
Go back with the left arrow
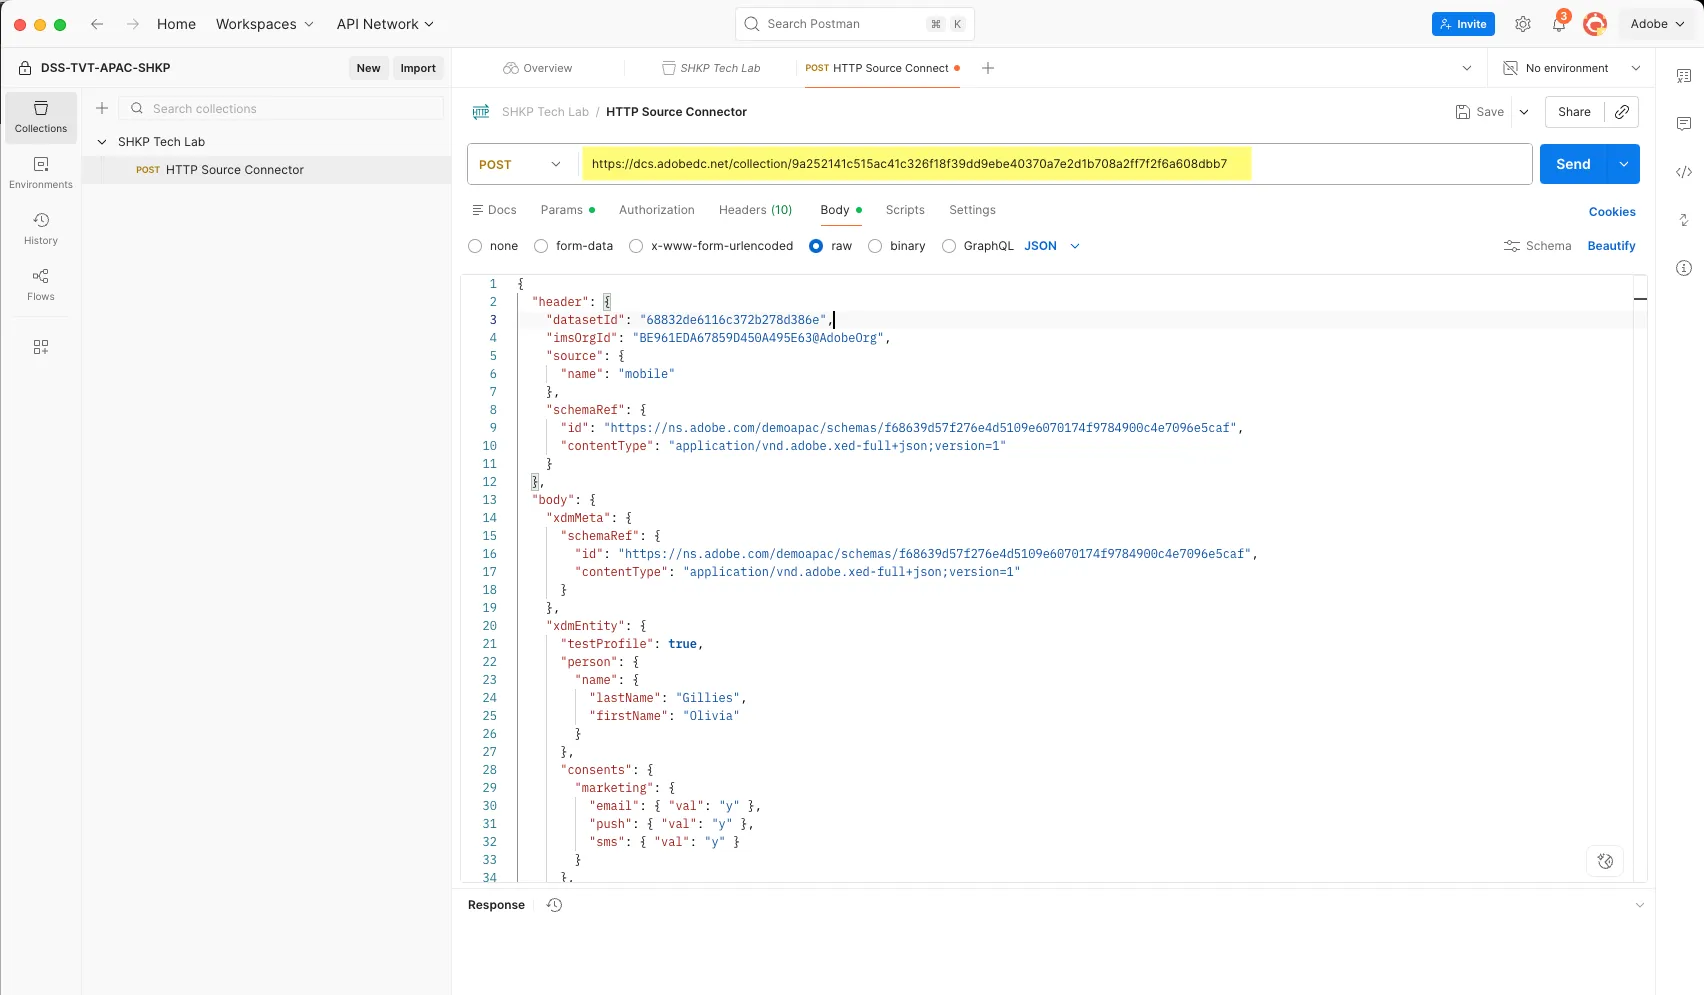(97, 24)
